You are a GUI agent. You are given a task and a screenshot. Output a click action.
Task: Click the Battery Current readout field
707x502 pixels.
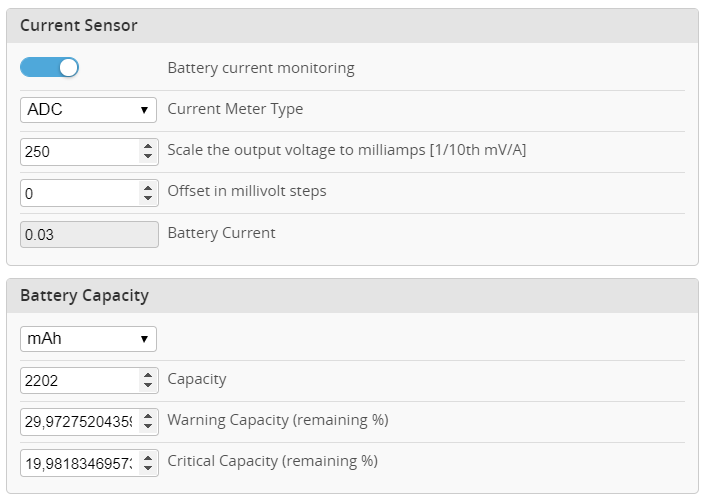point(89,233)
